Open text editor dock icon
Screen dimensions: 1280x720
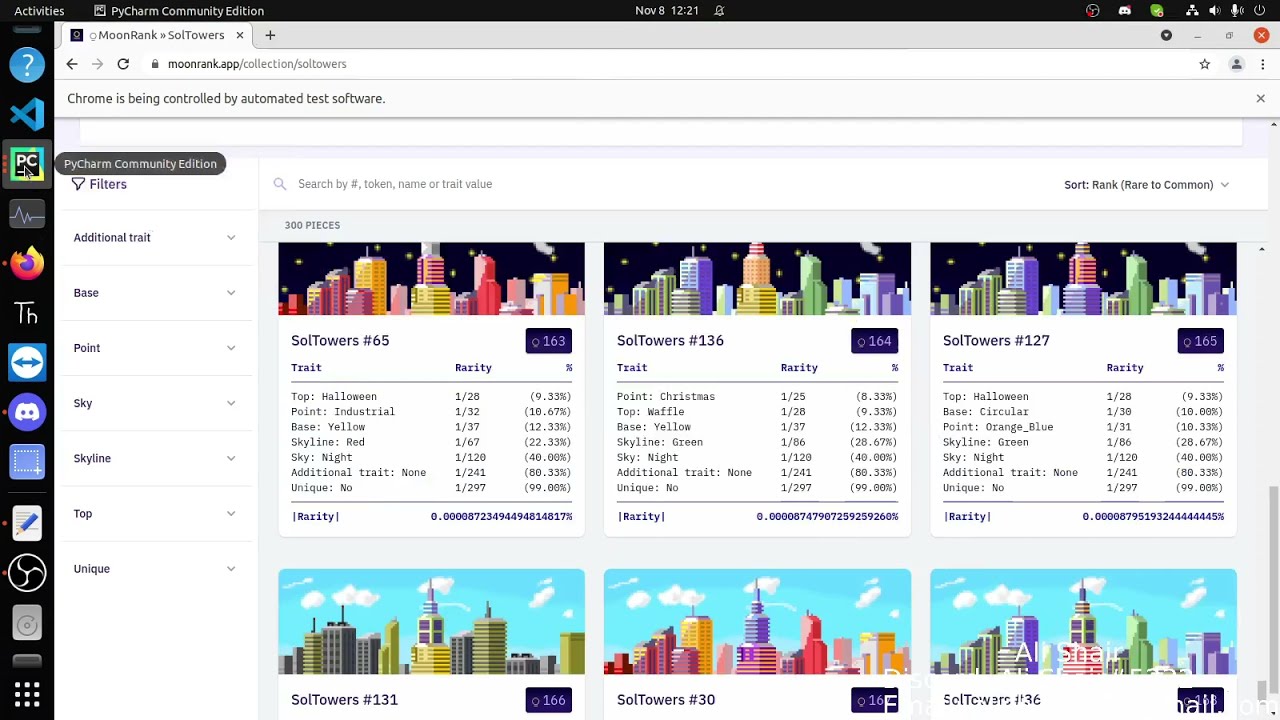(27, 522)
